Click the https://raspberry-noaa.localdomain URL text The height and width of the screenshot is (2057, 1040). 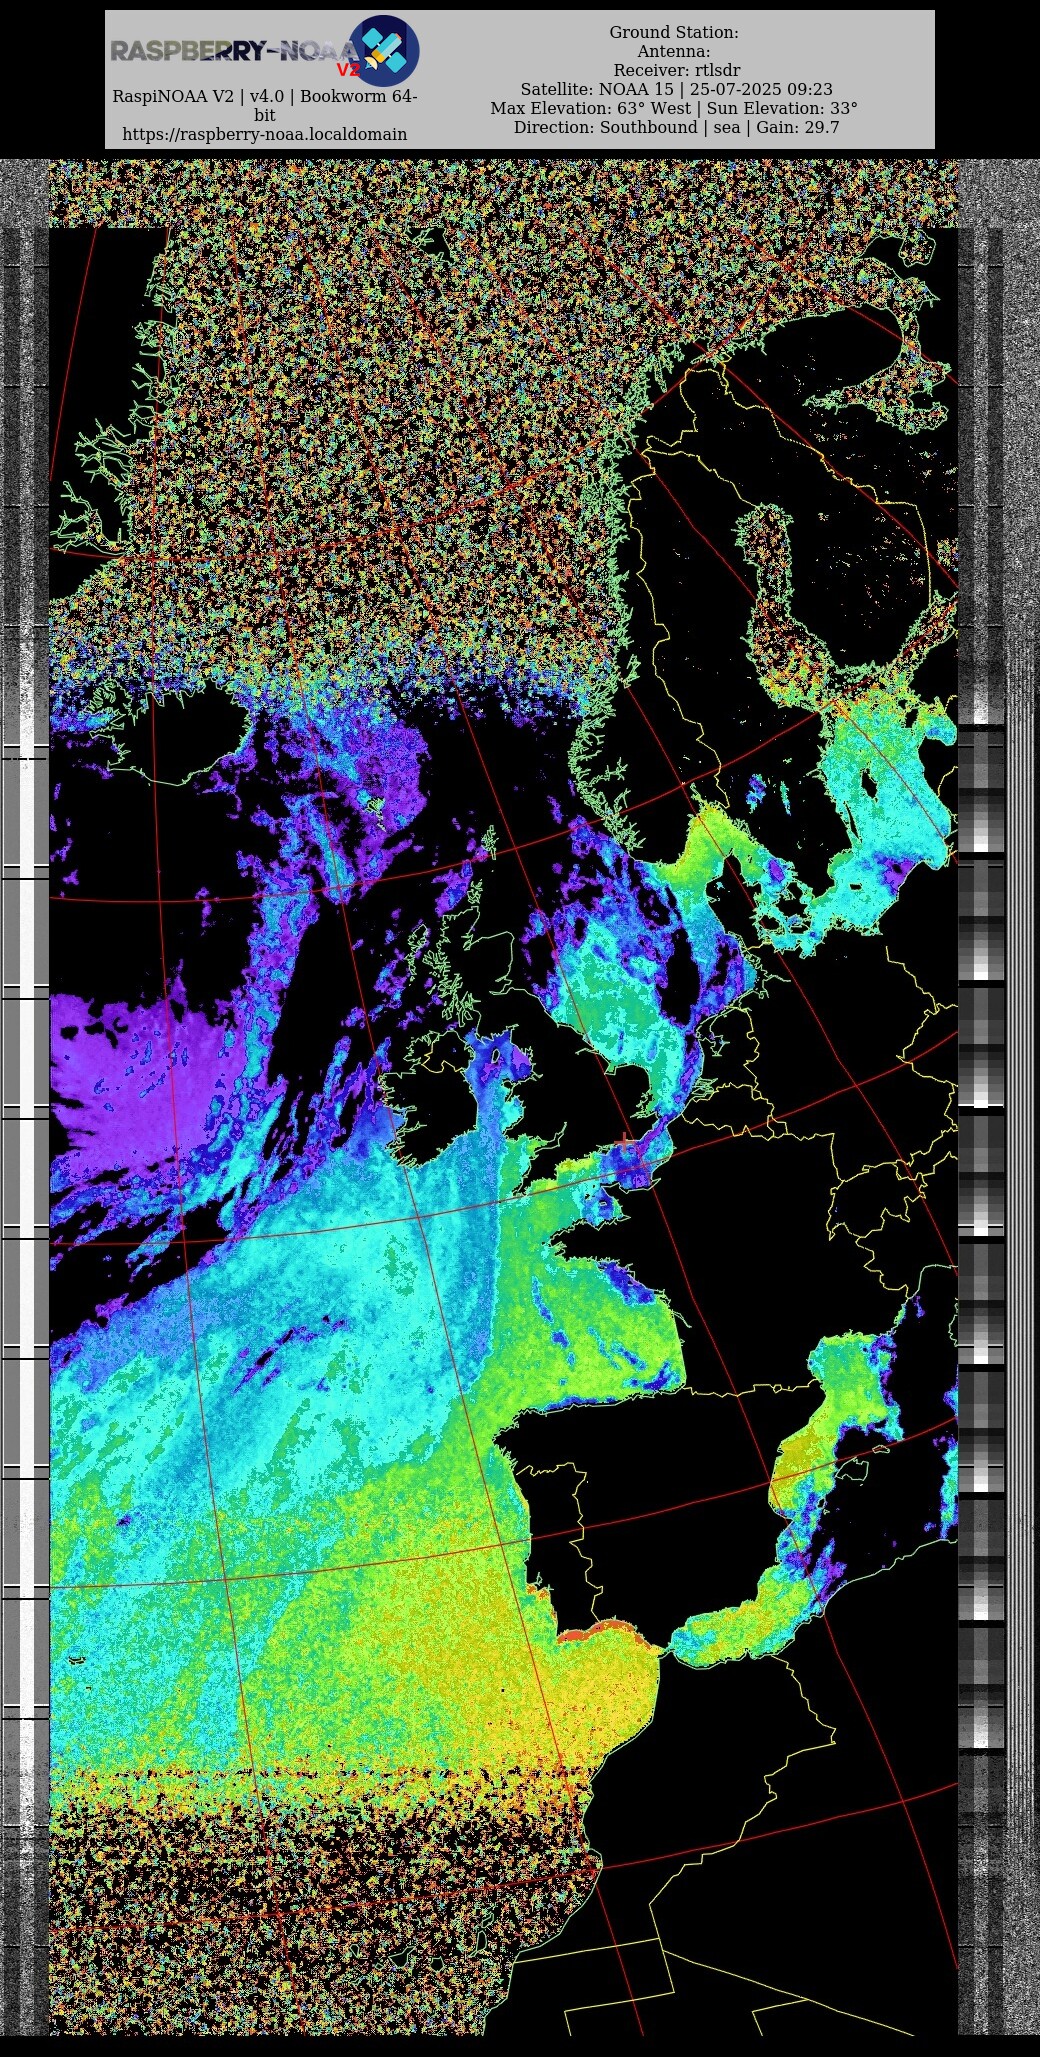click(264, 134)
